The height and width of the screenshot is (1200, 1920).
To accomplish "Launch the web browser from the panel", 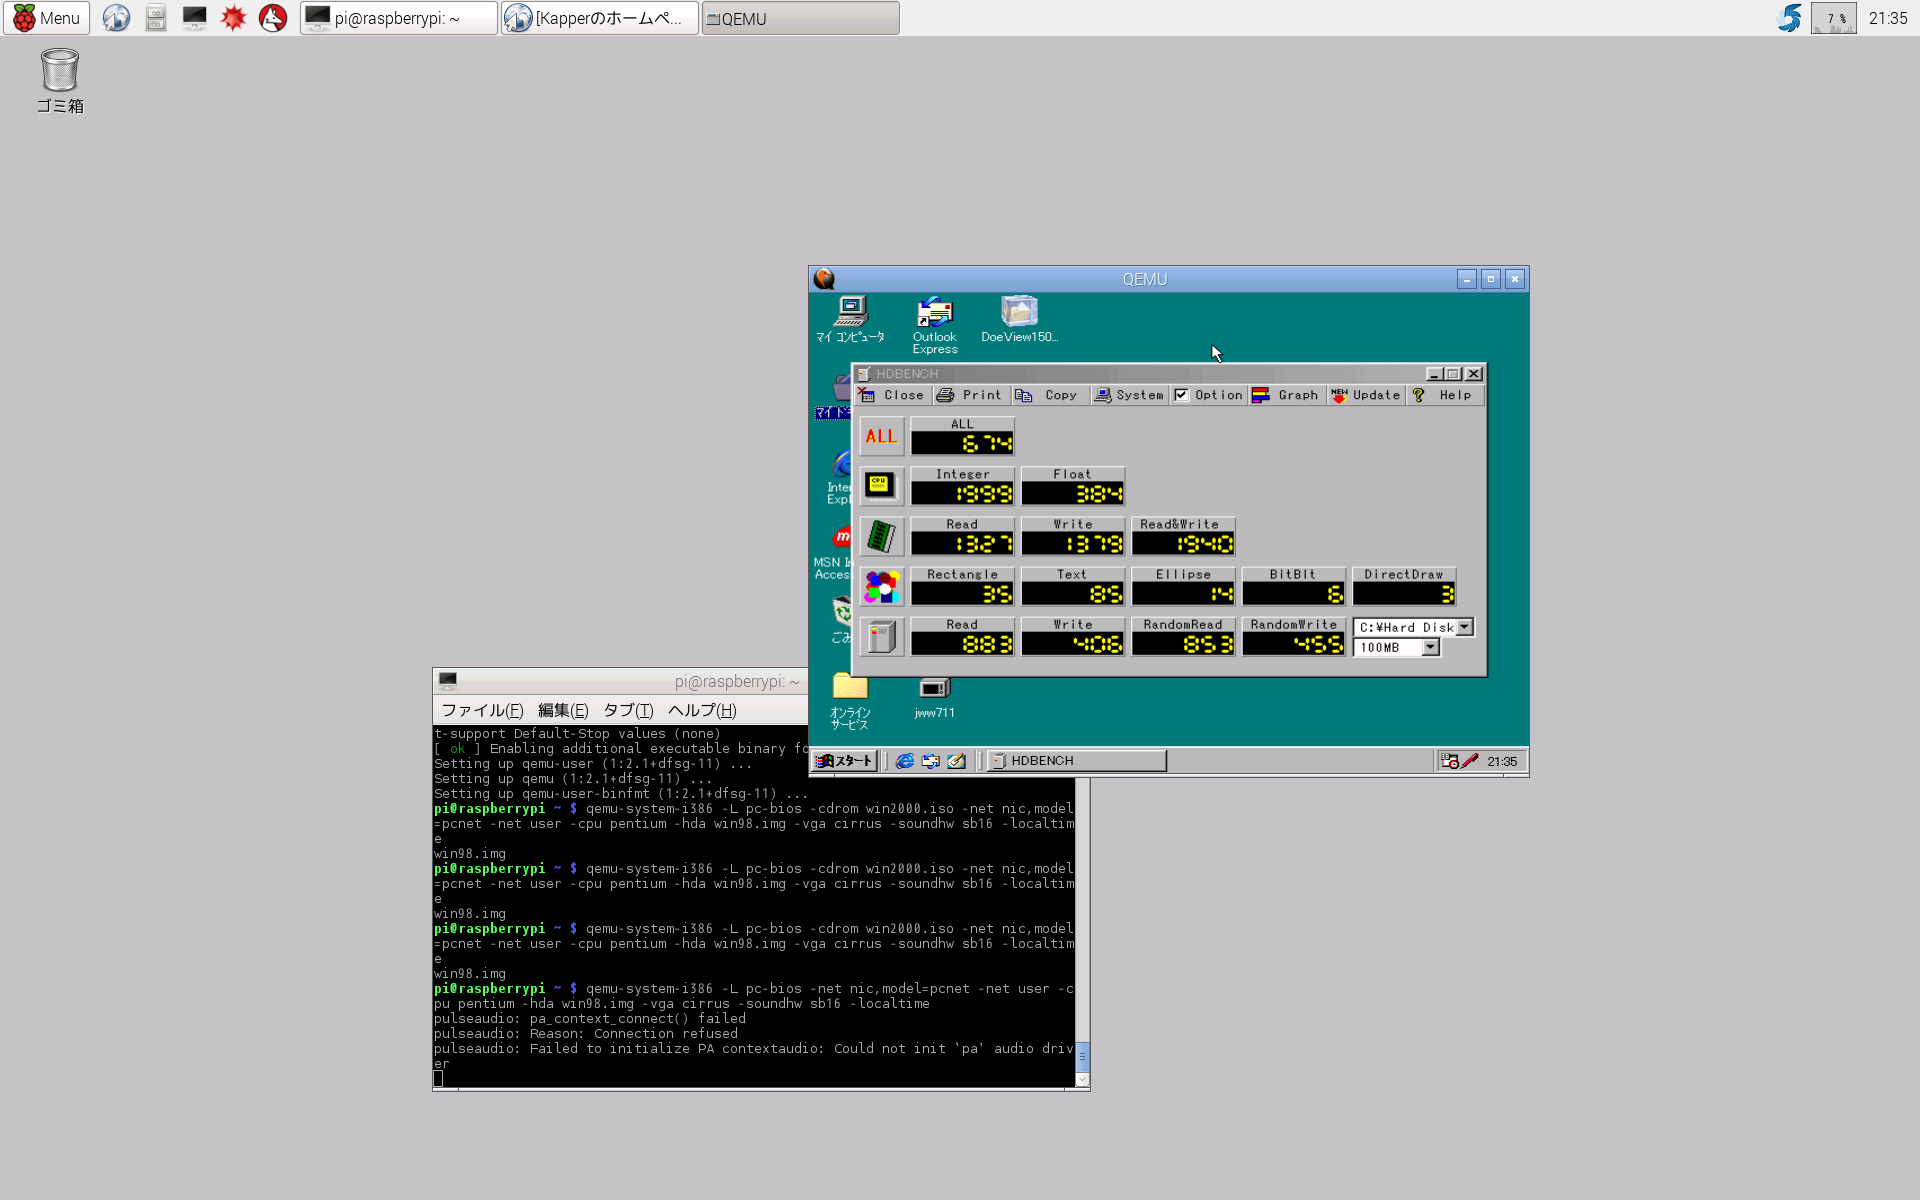I will [116, 18].
